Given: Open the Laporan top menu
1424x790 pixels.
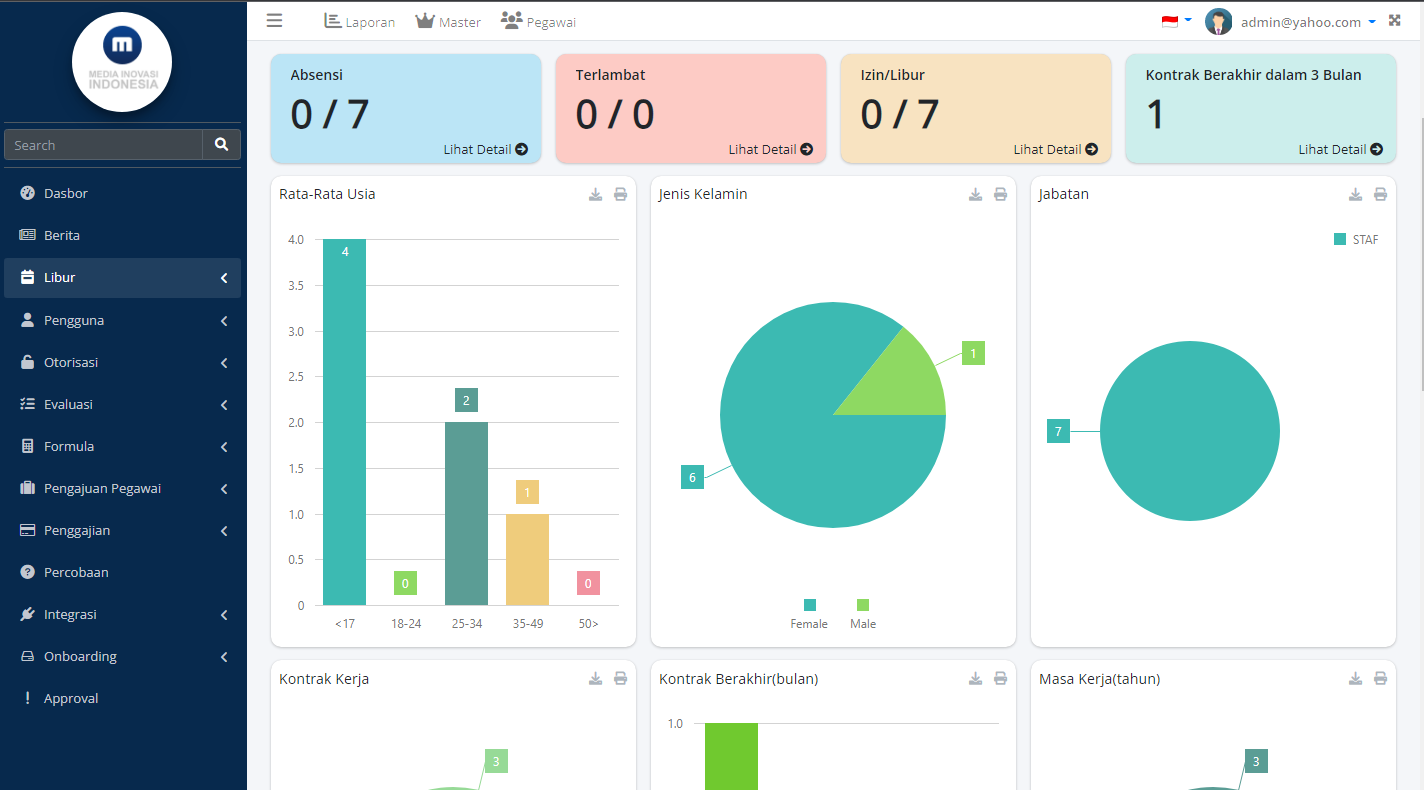Looking at the screenshot, I should click(359, 22).
